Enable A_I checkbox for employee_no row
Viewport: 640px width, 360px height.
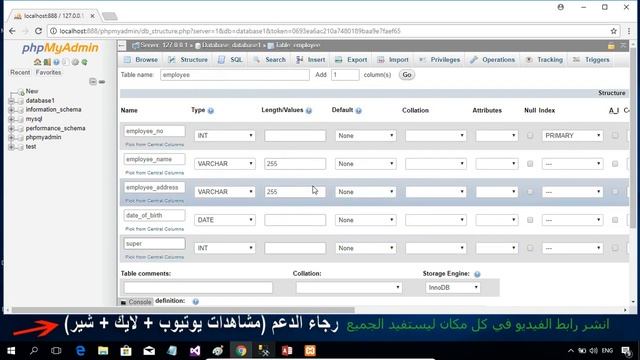615,136
